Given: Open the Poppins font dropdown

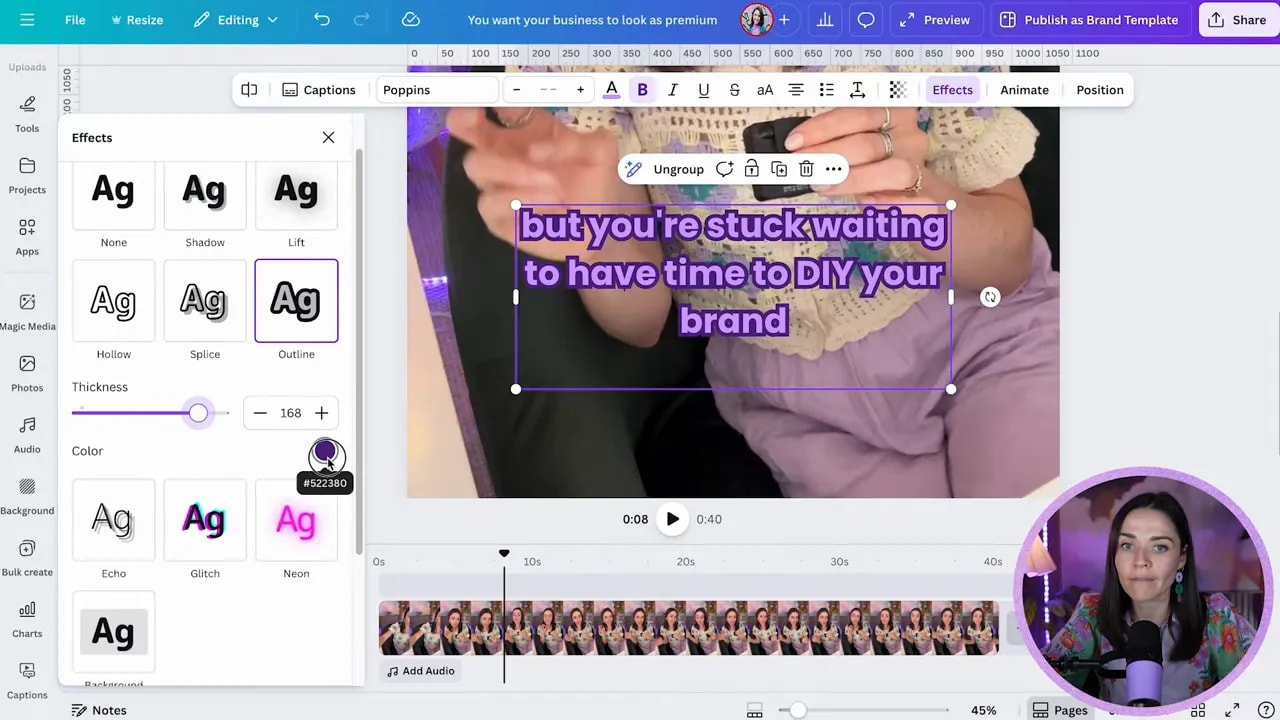Looking at the screenshot, I should tap(437, 89).
